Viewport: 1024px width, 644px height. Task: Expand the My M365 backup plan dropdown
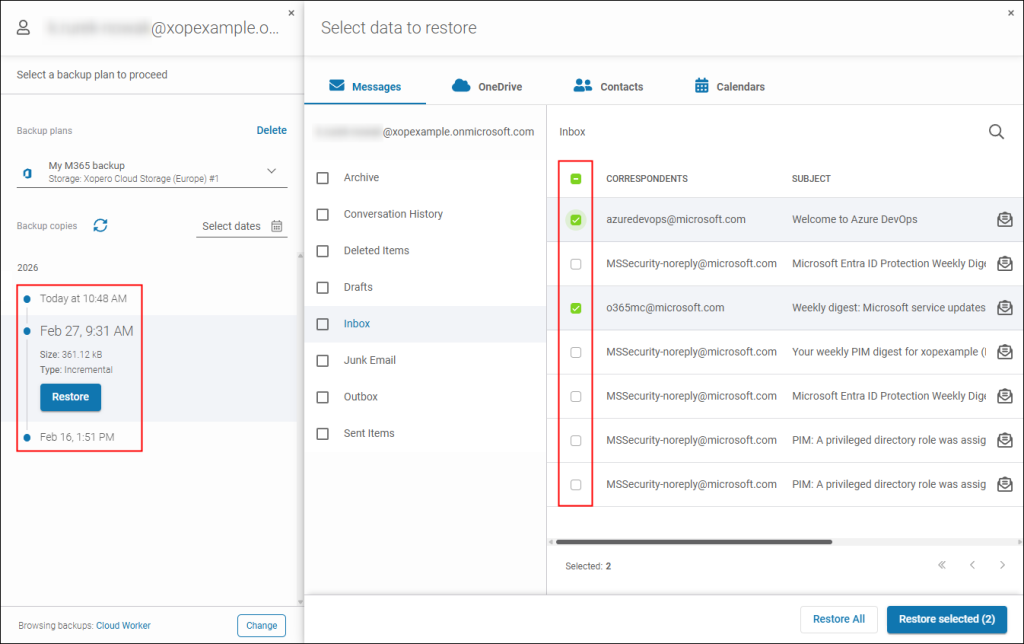[270, 170]
